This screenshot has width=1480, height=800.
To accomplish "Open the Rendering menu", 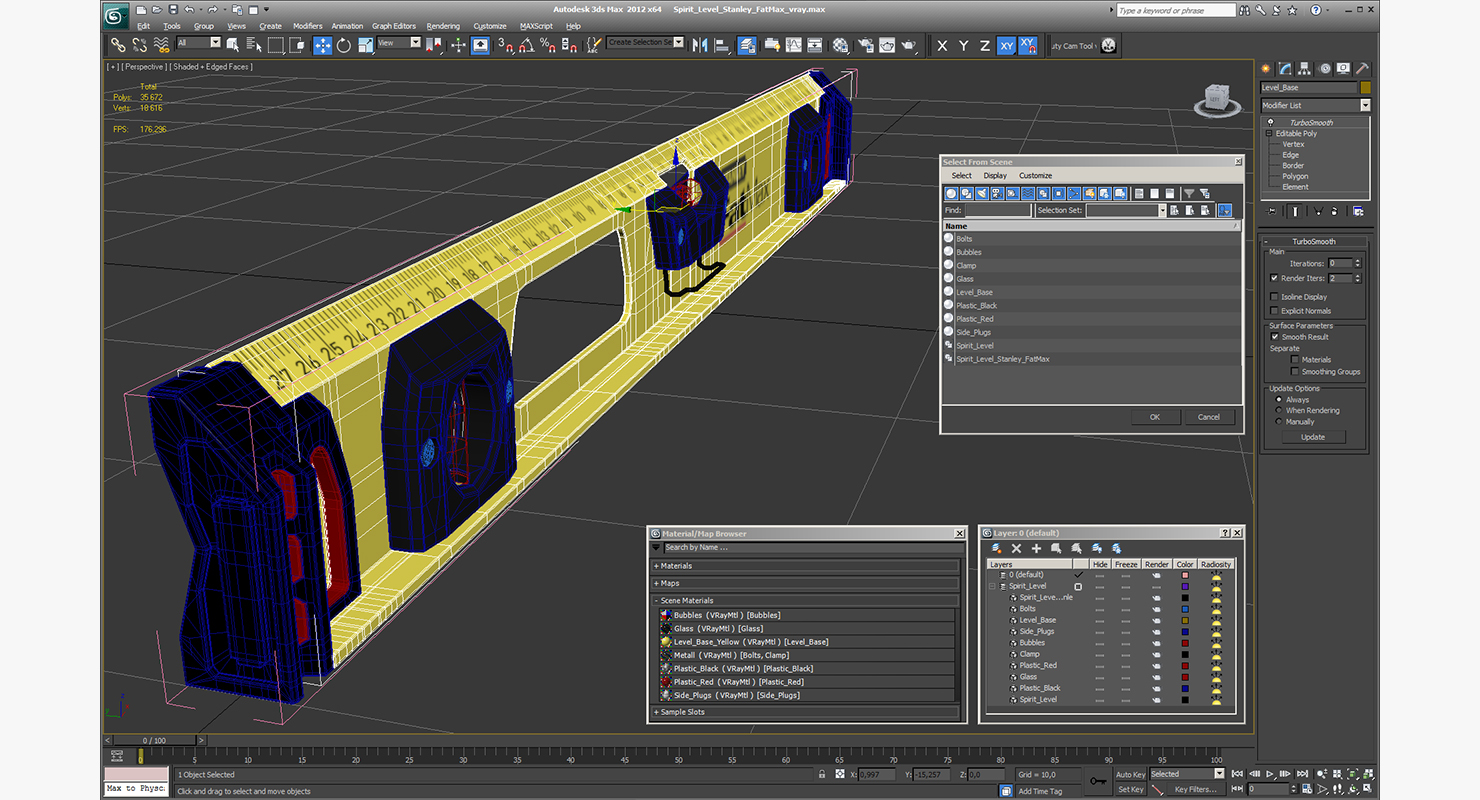I will tap(443, 26).
